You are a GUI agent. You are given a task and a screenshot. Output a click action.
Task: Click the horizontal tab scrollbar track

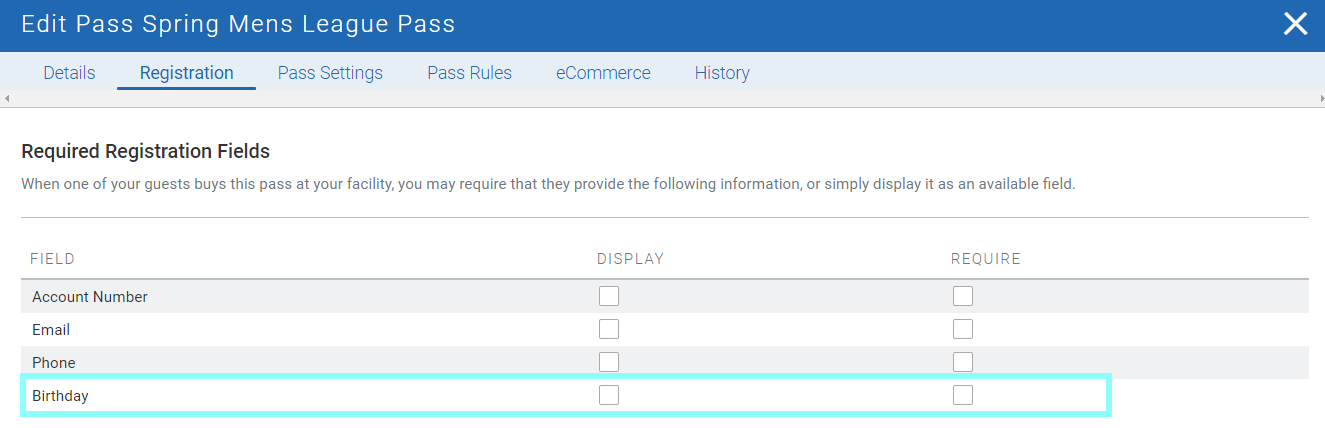662,99
